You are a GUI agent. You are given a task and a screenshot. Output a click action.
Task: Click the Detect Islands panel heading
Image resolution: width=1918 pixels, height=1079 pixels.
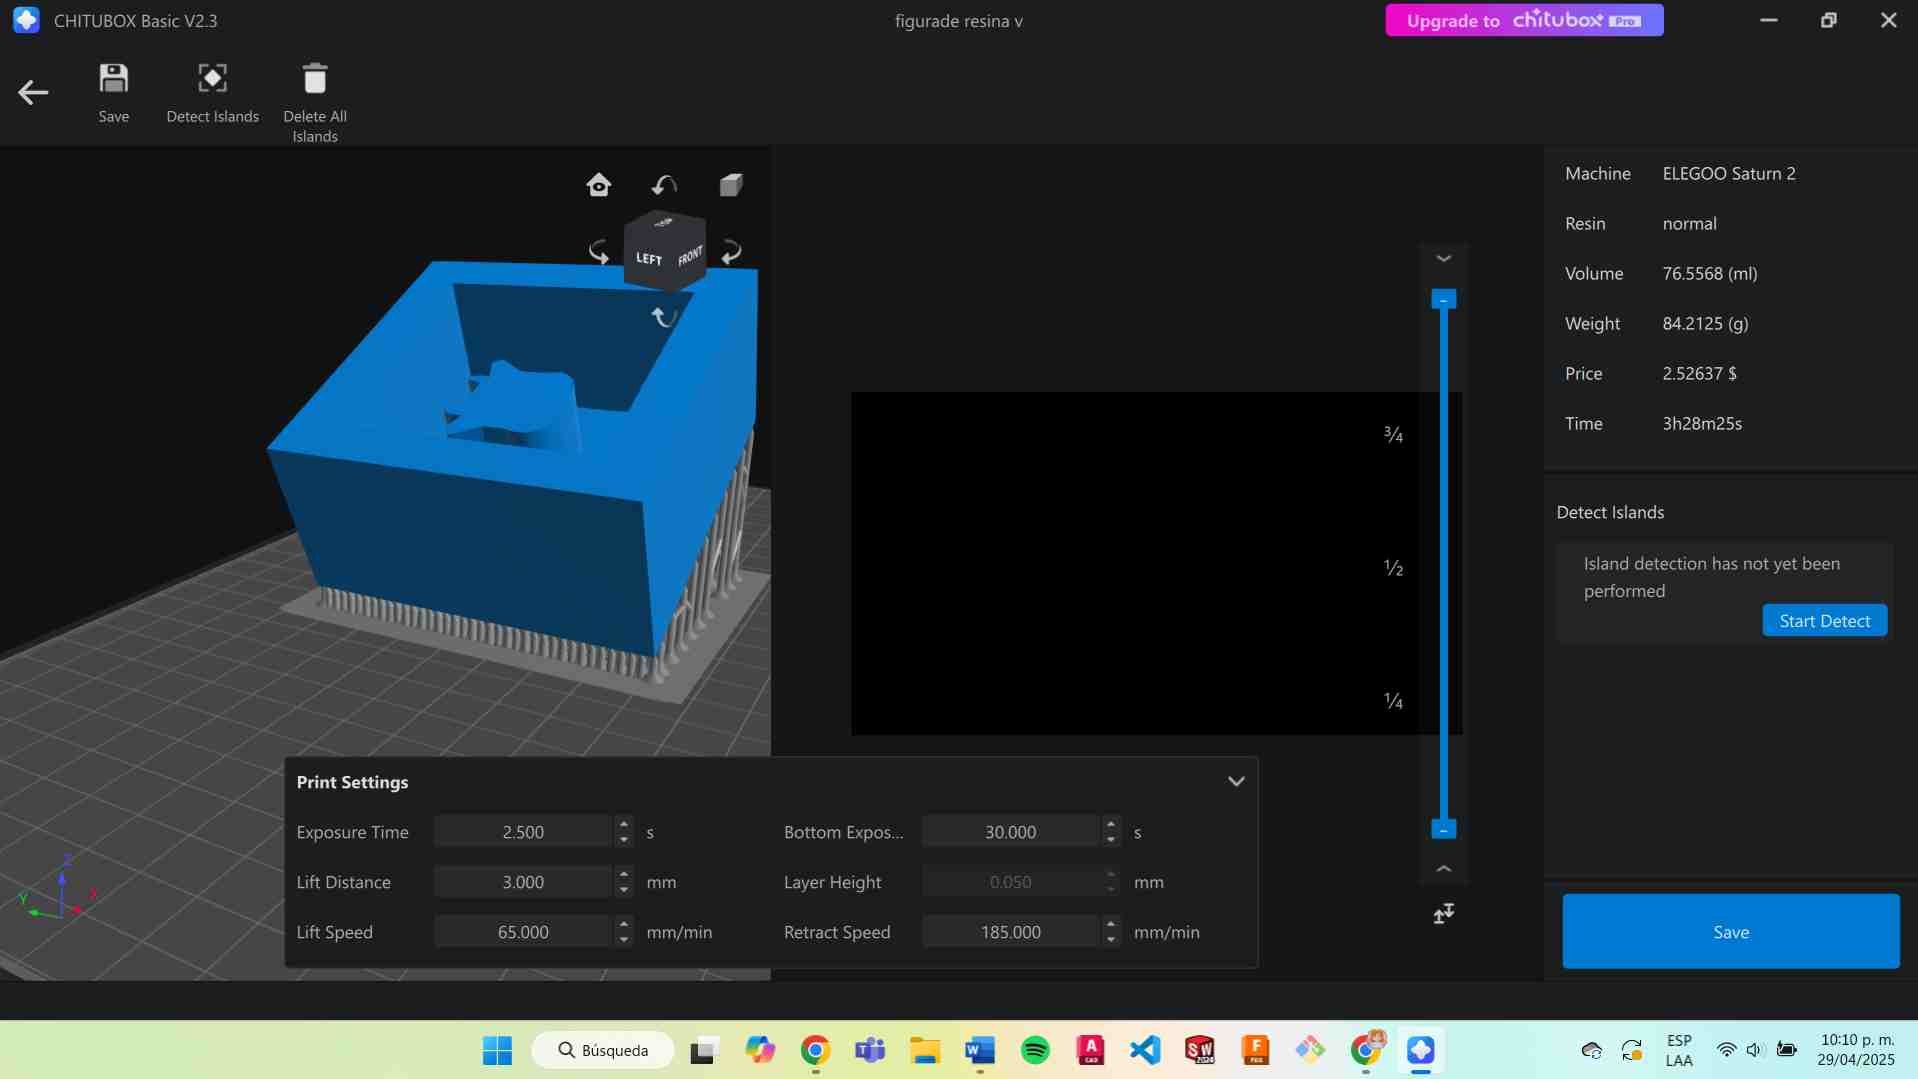coord(1610,513)
